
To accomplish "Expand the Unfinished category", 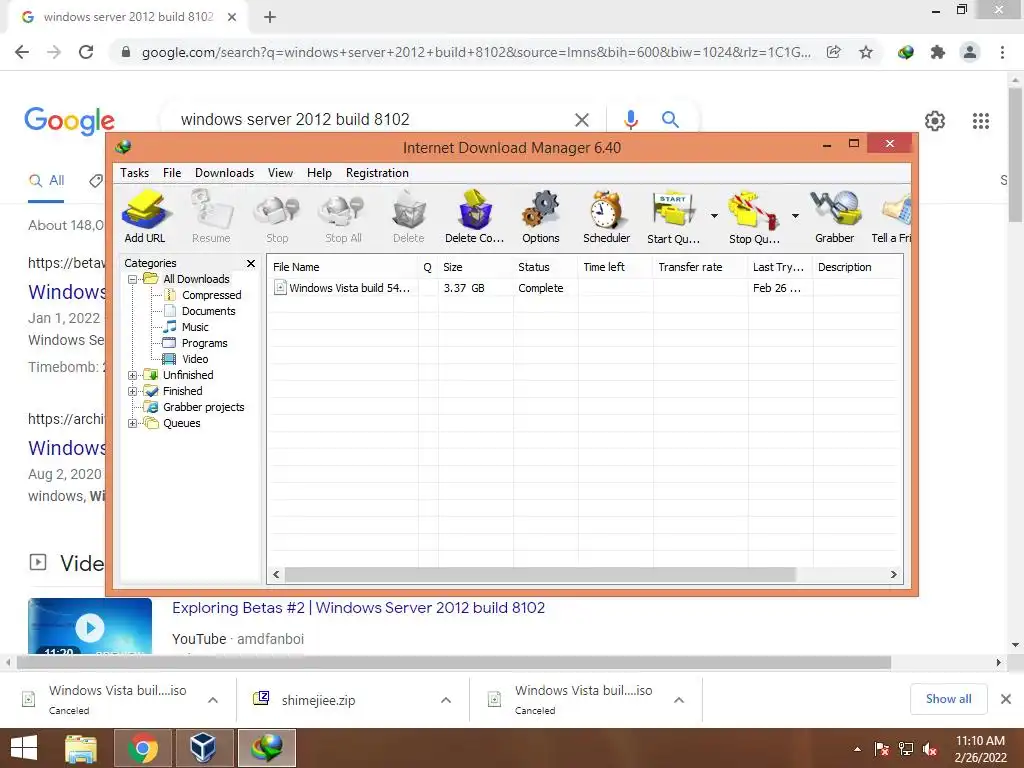I will [133, 376].
